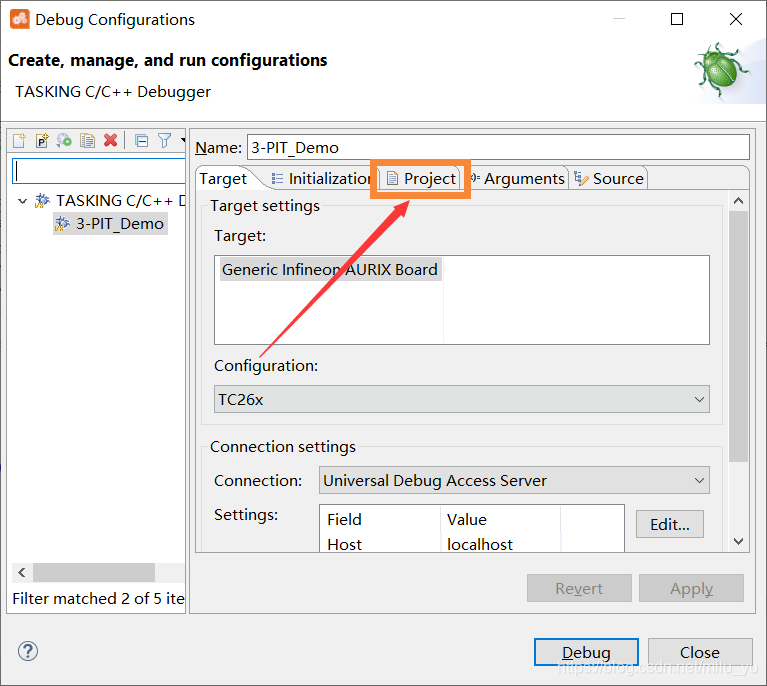Close the dialog with title bar X
The width and height of the screenshot is (767, 686).
(x=736, y=19)
